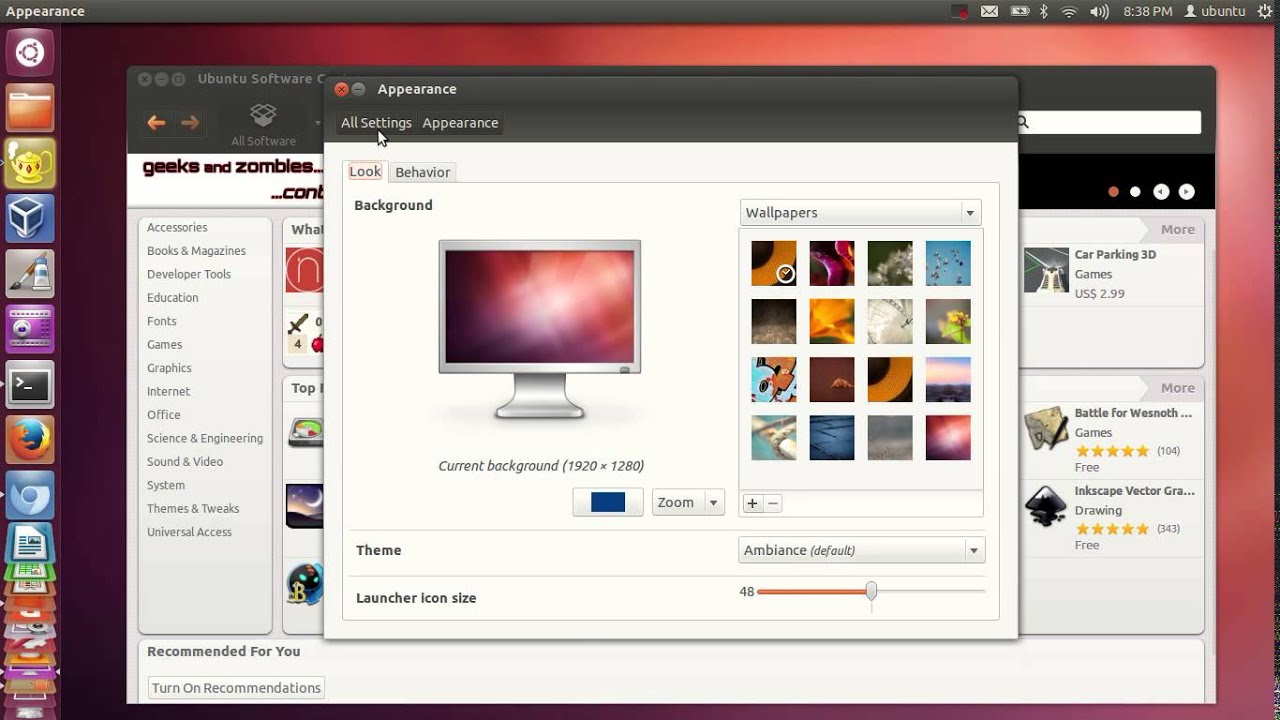Open the blue background color swatch
The width and height of the screenshot is (1280, 720).
pos(608,503)
